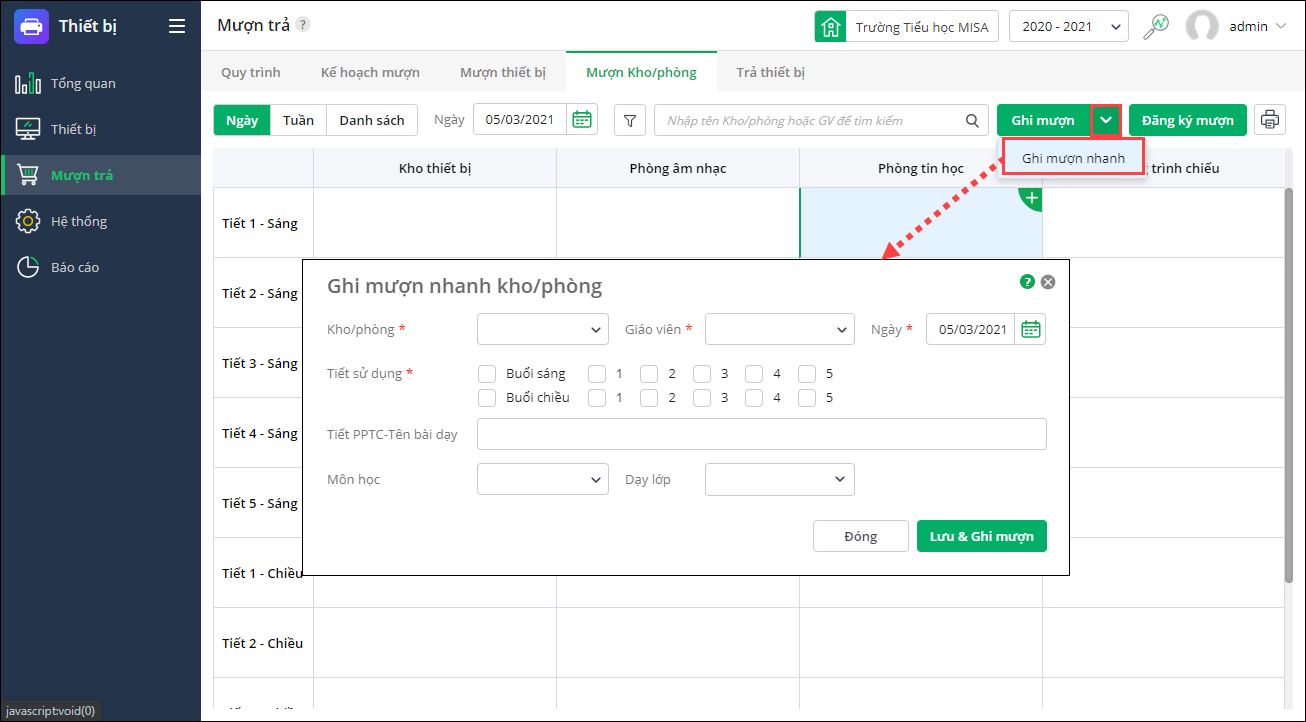Check the Buổi chiều checkbox

click(487, 398)
